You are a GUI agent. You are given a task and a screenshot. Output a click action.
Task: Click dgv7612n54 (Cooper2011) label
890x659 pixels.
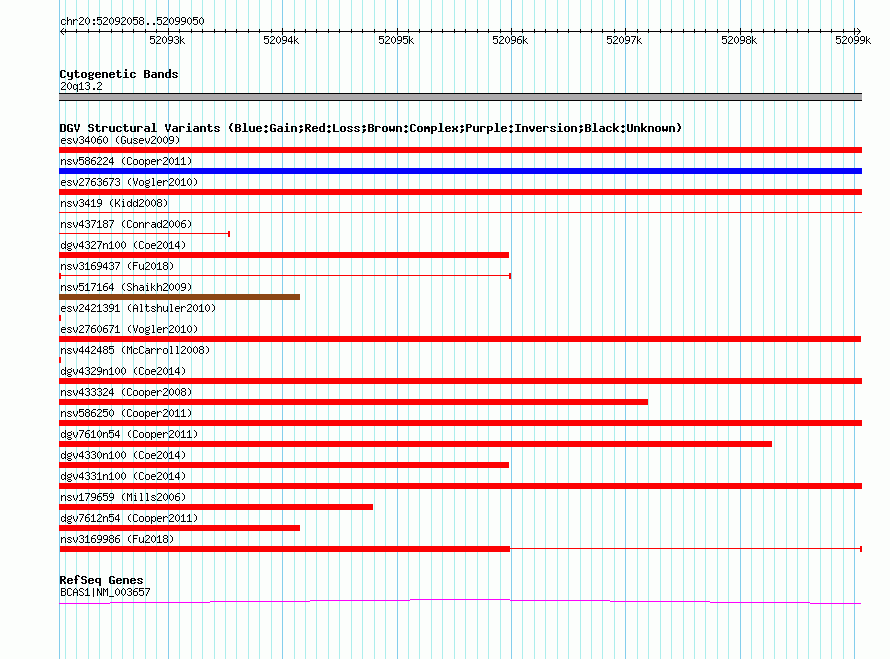coord(129,518)
